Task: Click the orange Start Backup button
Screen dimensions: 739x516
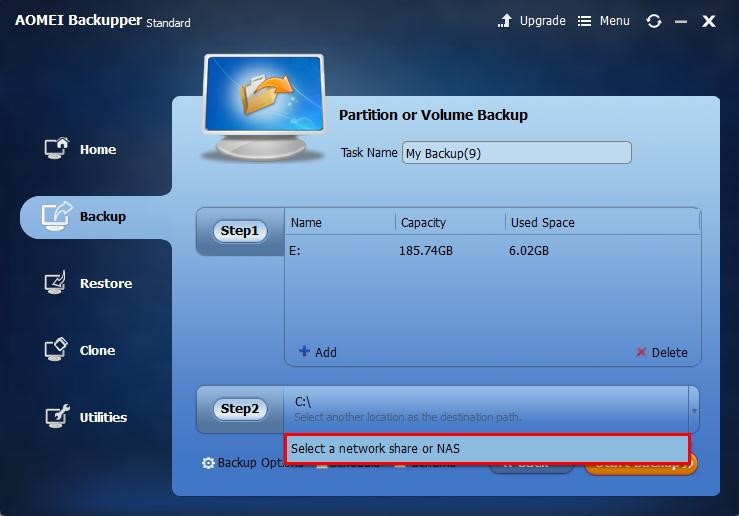Action: (641, 464)
